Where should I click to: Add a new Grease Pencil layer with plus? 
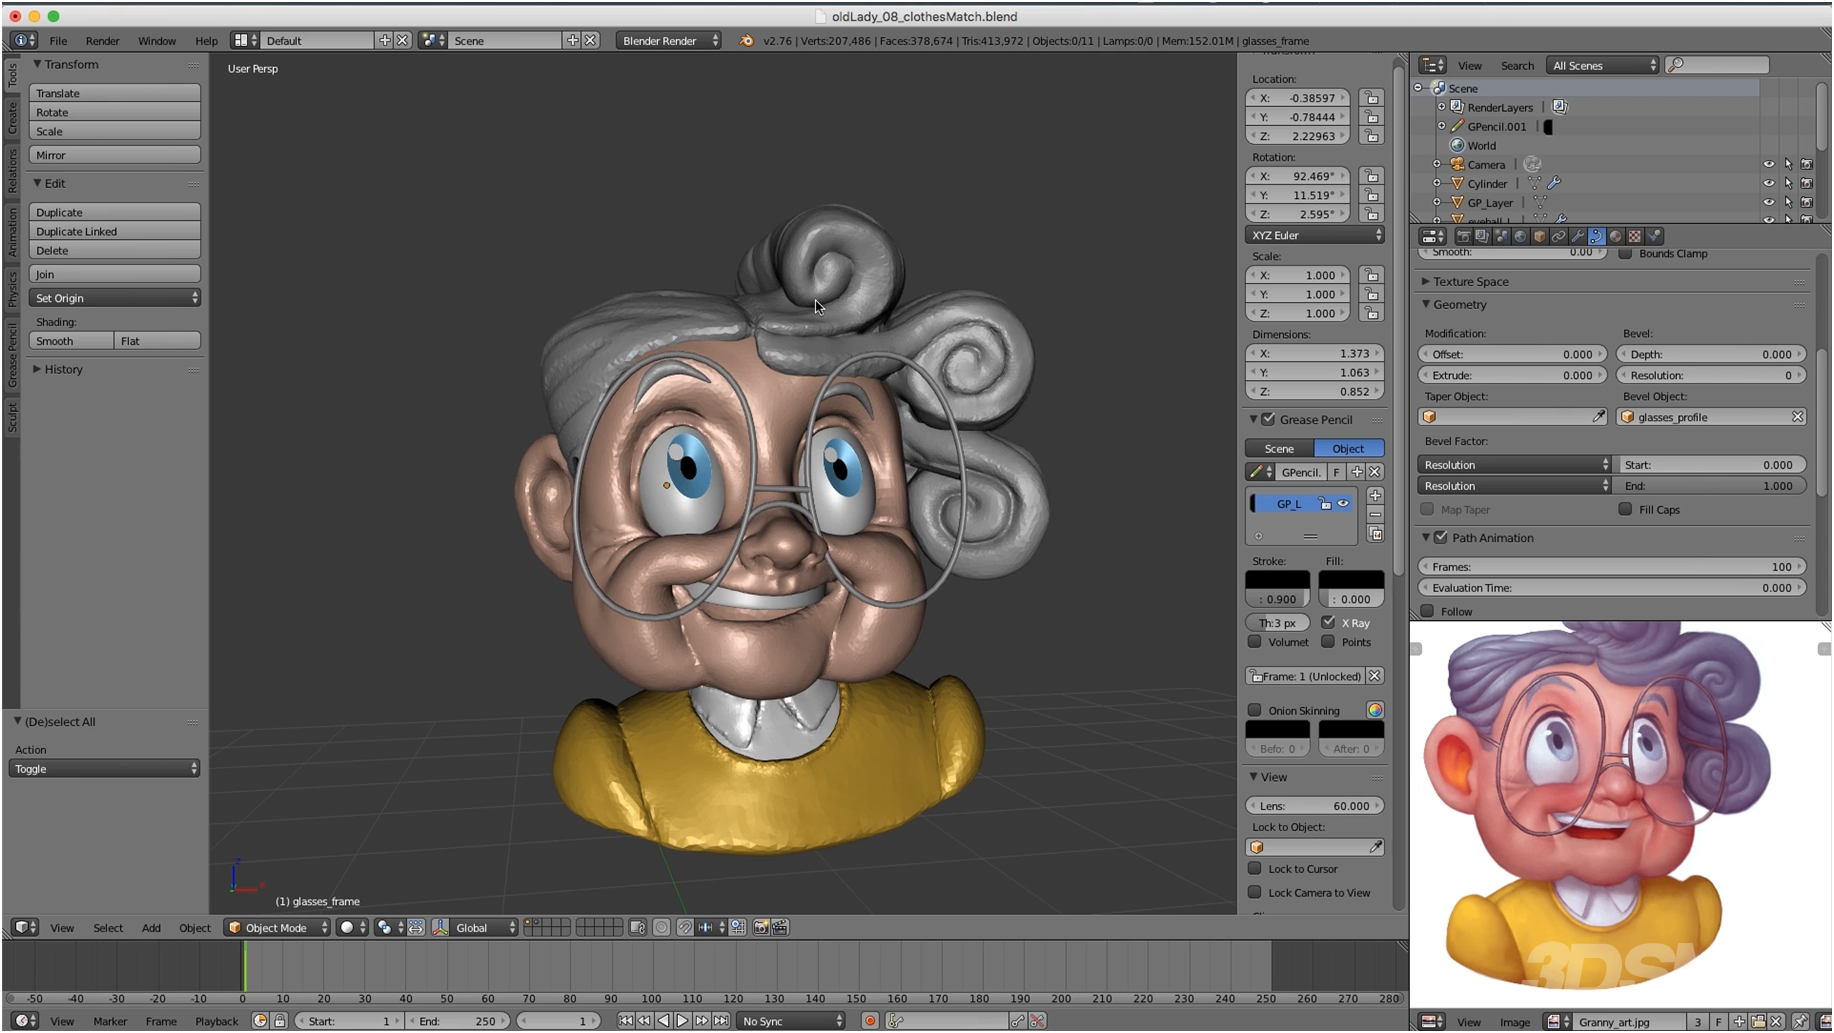pyautogui.click(x=1375, y=496)
